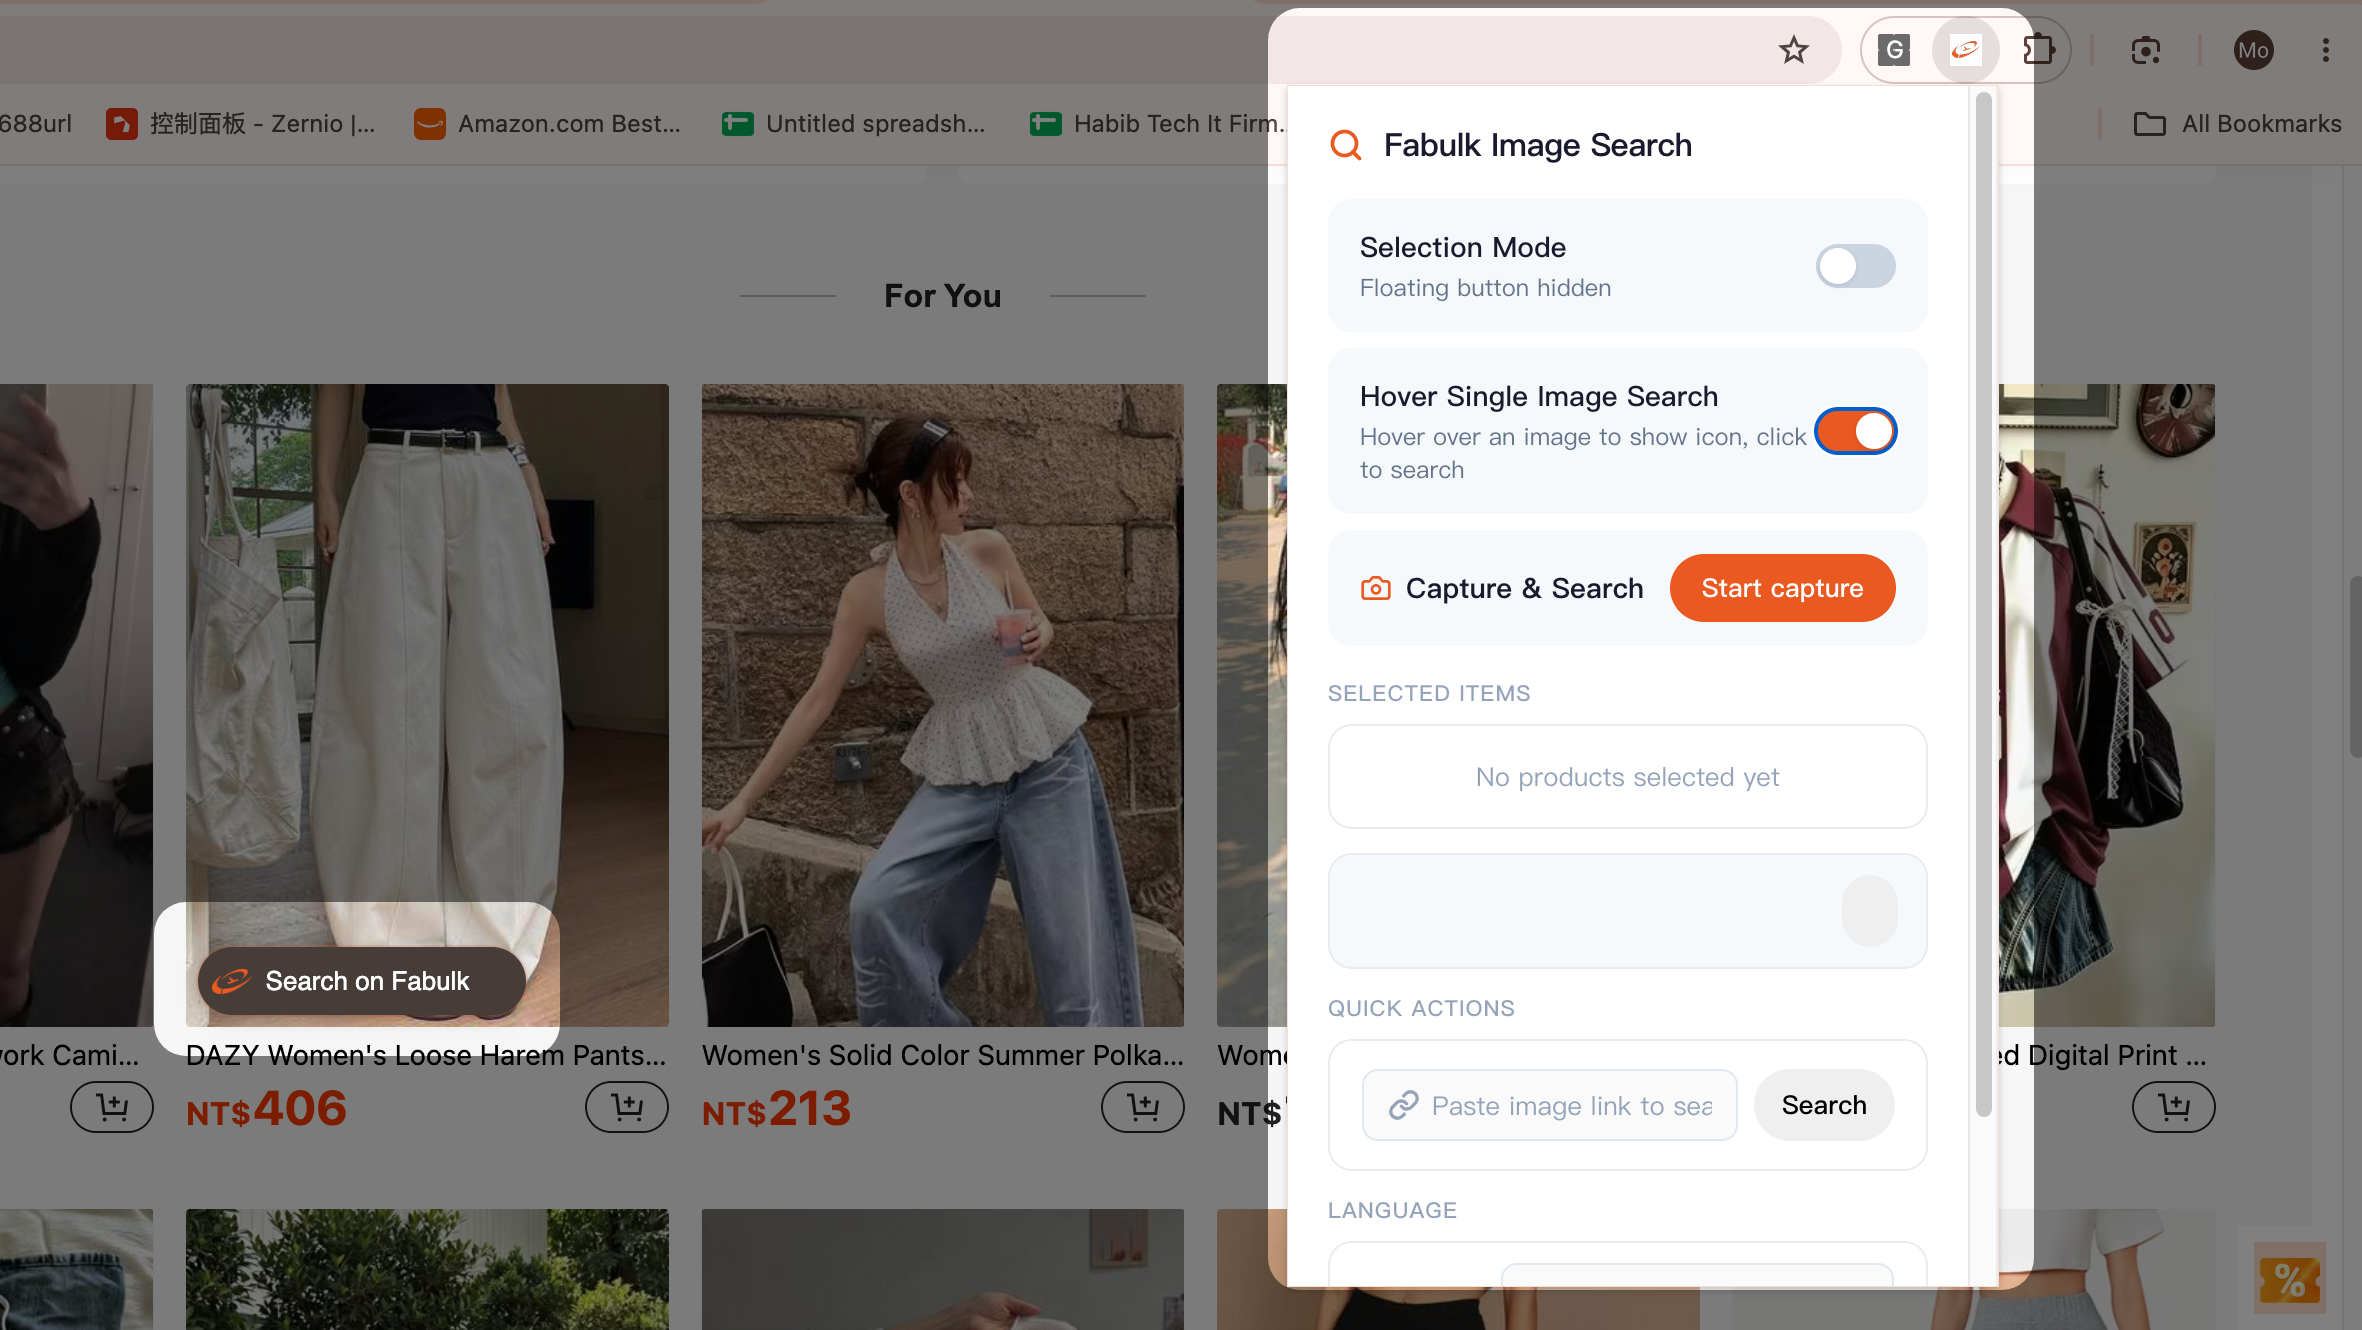Open the Mo profile avatar
Image resolution: width=2362 pixels, height=1330 pixels.
[2253, 50]
